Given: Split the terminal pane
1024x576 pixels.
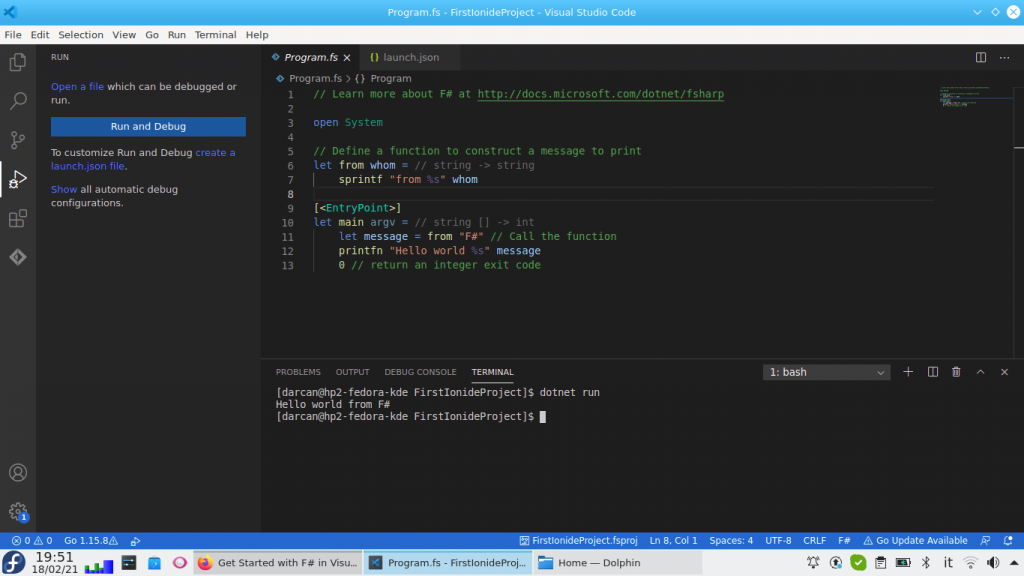Looking at the screenshot, I should coord(933,372).
